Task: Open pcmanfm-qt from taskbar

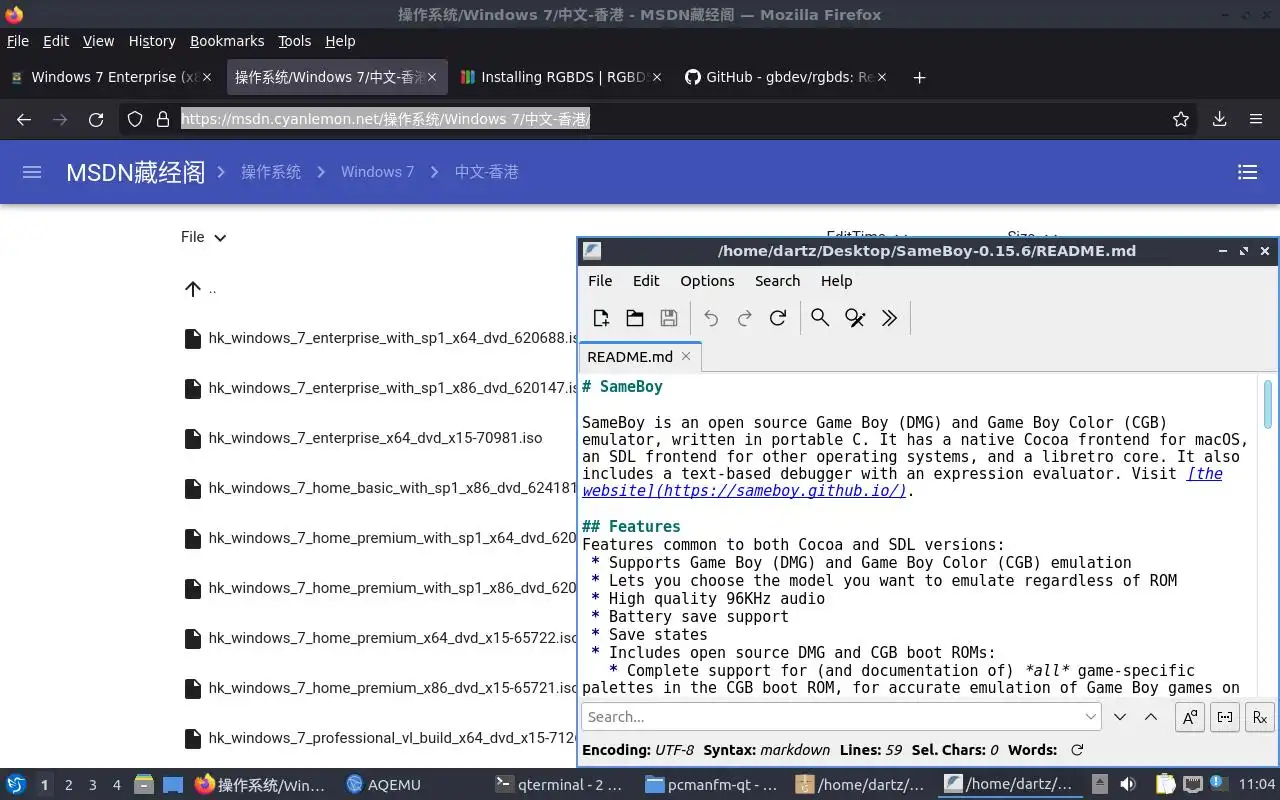Action: coord(712,785)
